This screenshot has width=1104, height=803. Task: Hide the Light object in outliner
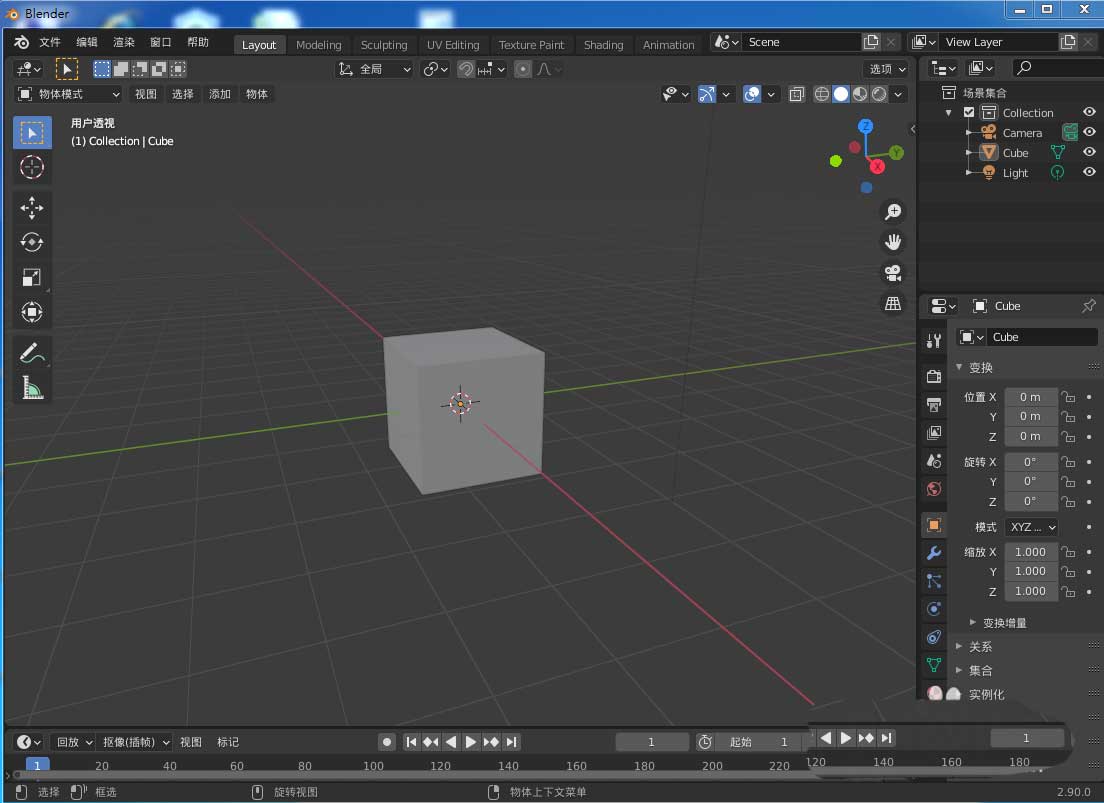click(x=1089, y=172)
